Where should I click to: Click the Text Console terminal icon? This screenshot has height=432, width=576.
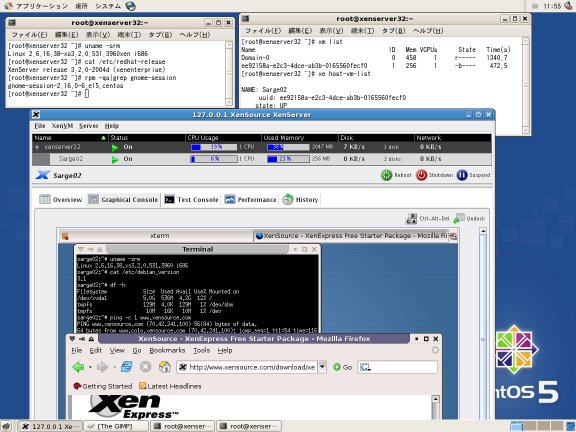click(169, 199)
